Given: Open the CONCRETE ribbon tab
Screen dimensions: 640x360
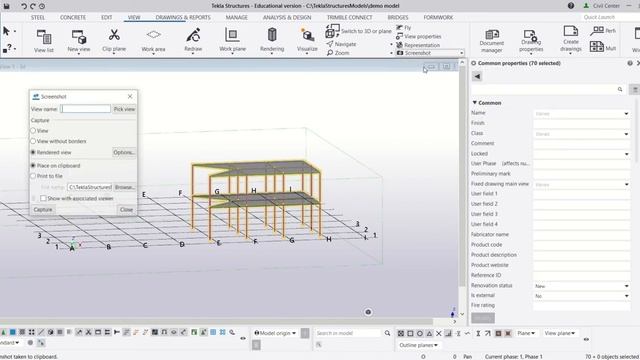Looking at the screenshot, I should tap(73, 17).
